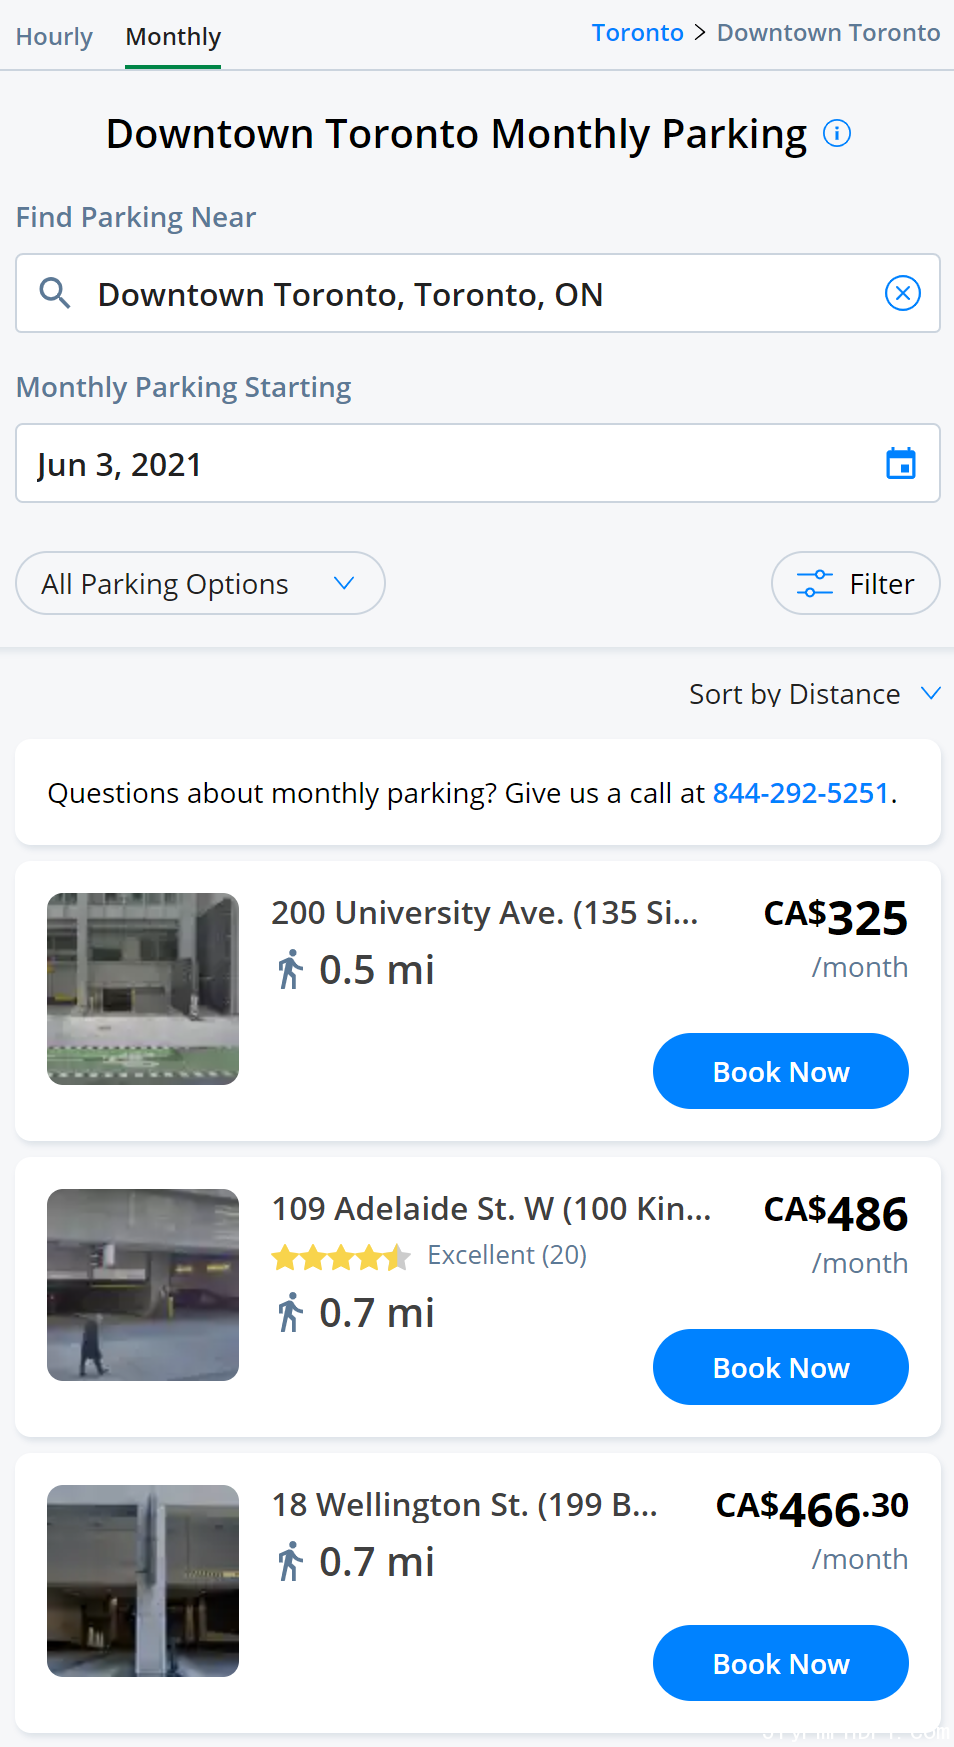Open the calendar date picker icon

tap(900, 464)
